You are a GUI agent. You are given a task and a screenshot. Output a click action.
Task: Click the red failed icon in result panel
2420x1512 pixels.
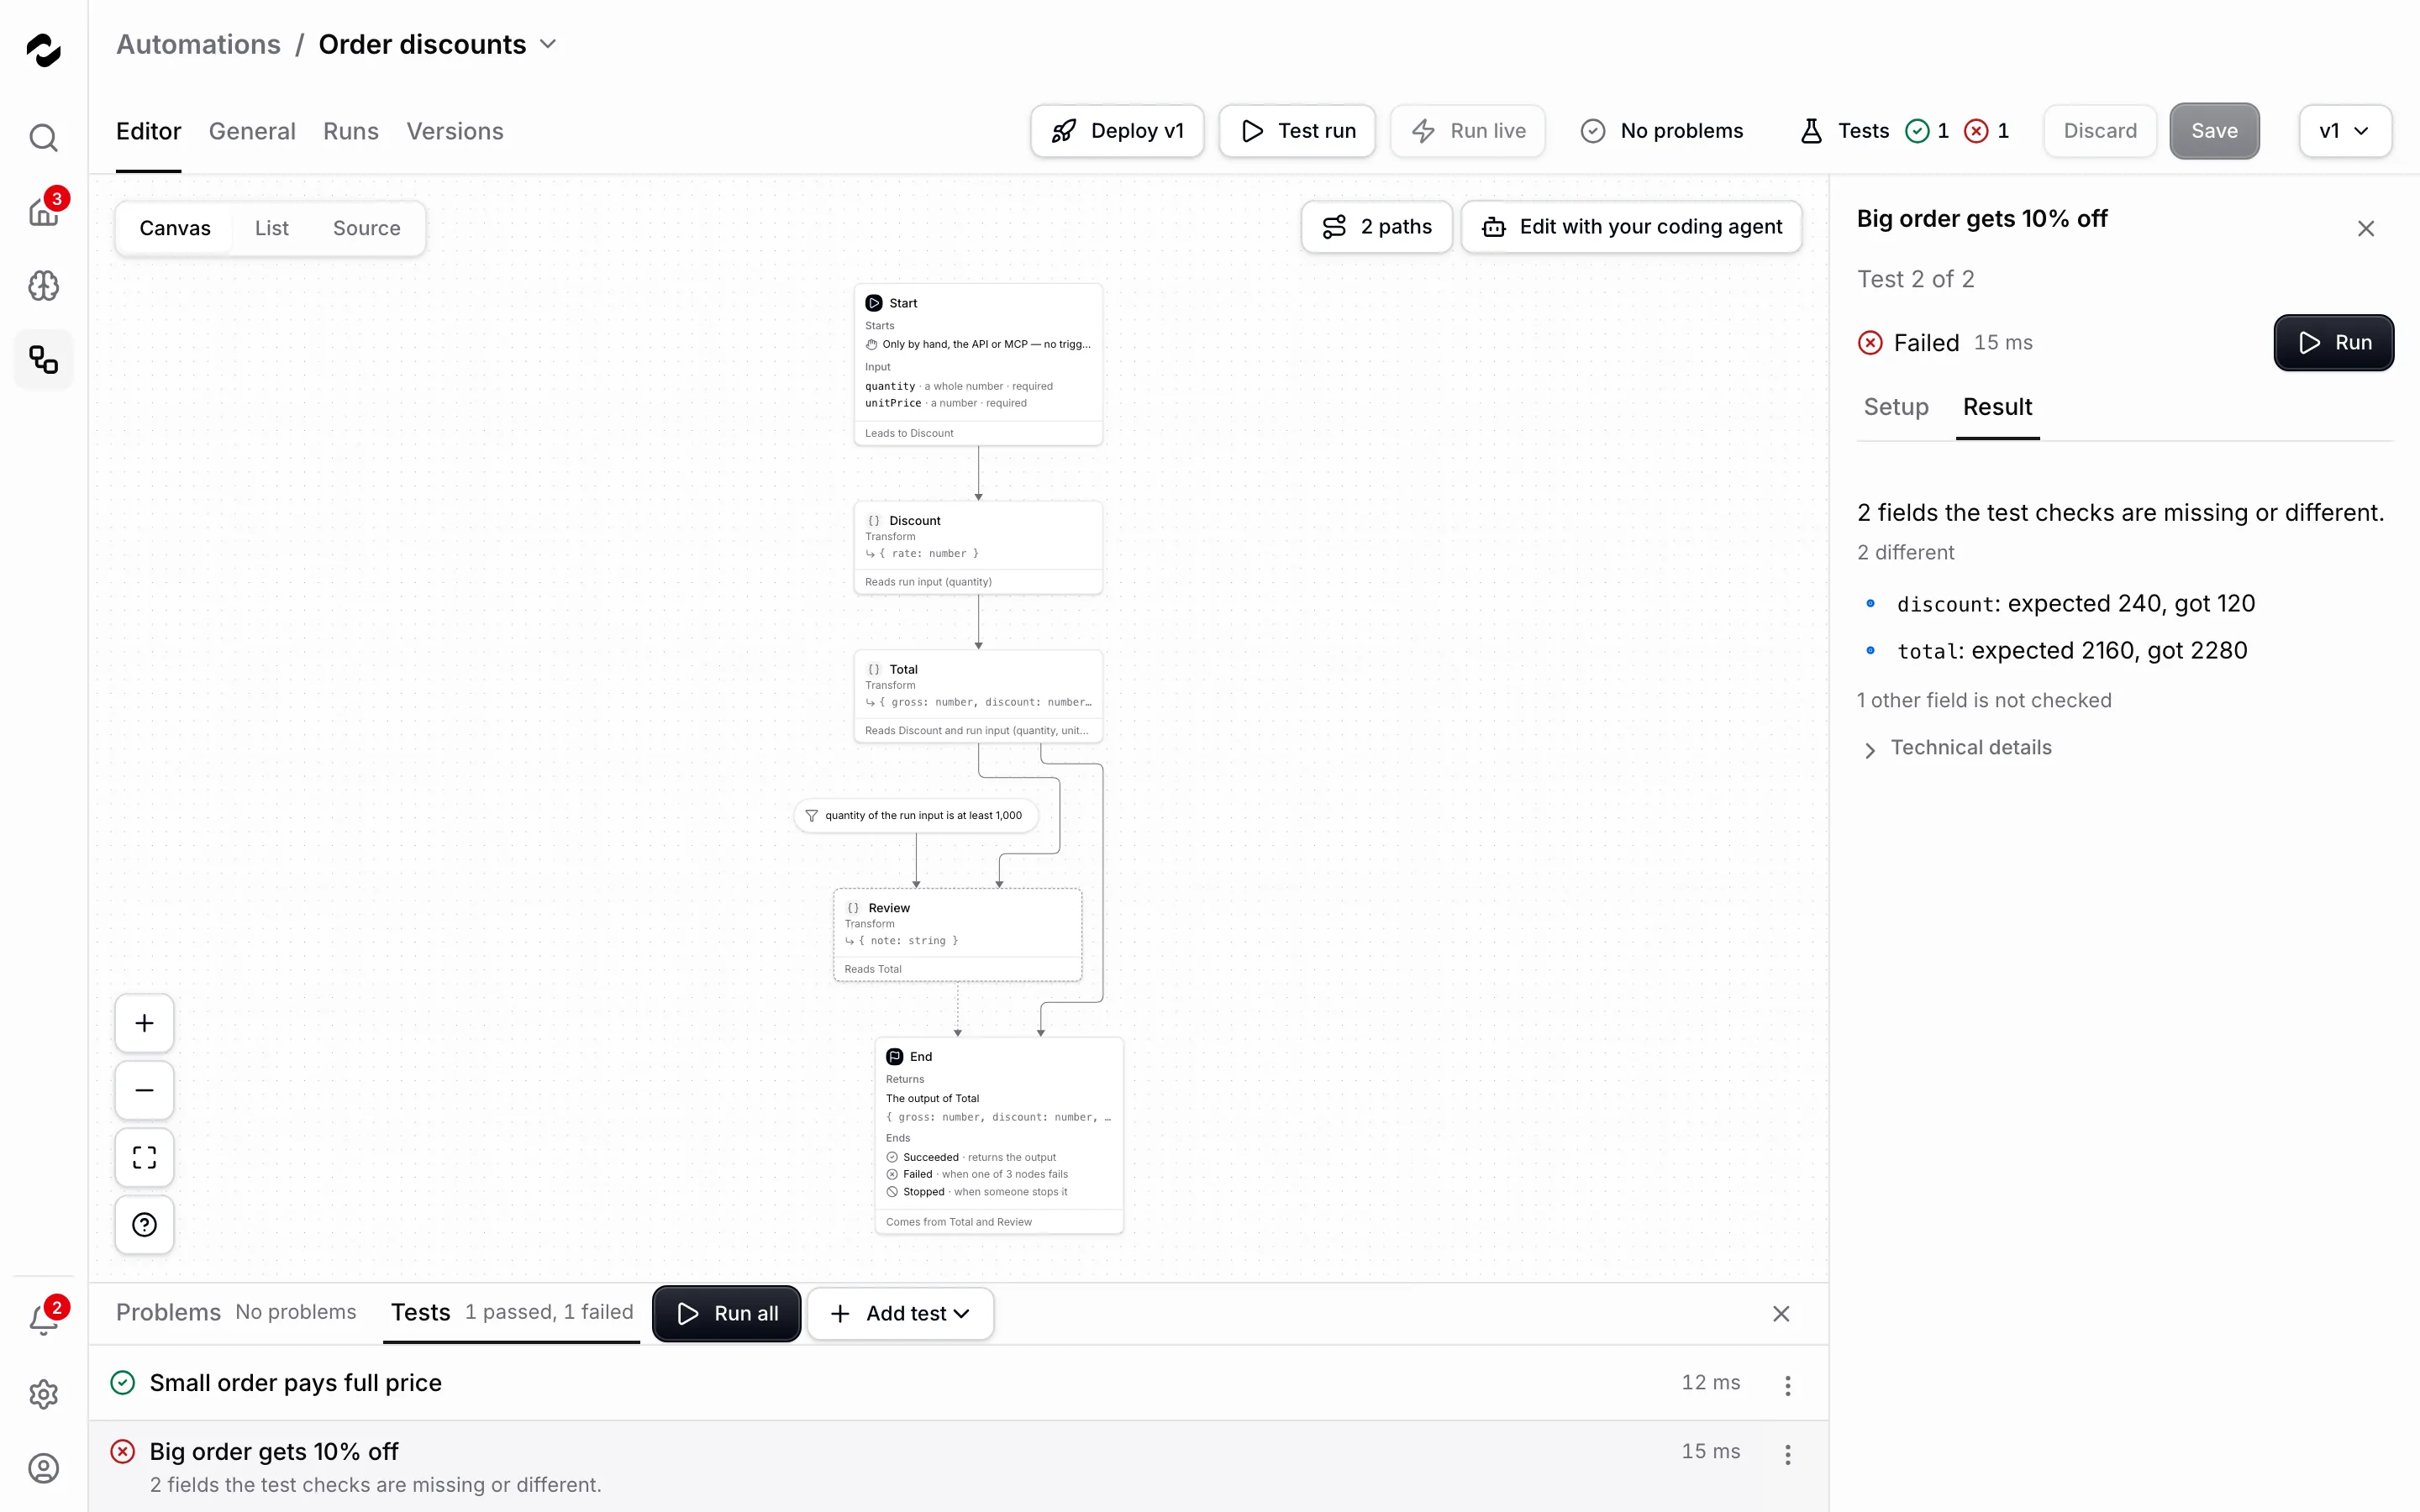pos(1870,343)
